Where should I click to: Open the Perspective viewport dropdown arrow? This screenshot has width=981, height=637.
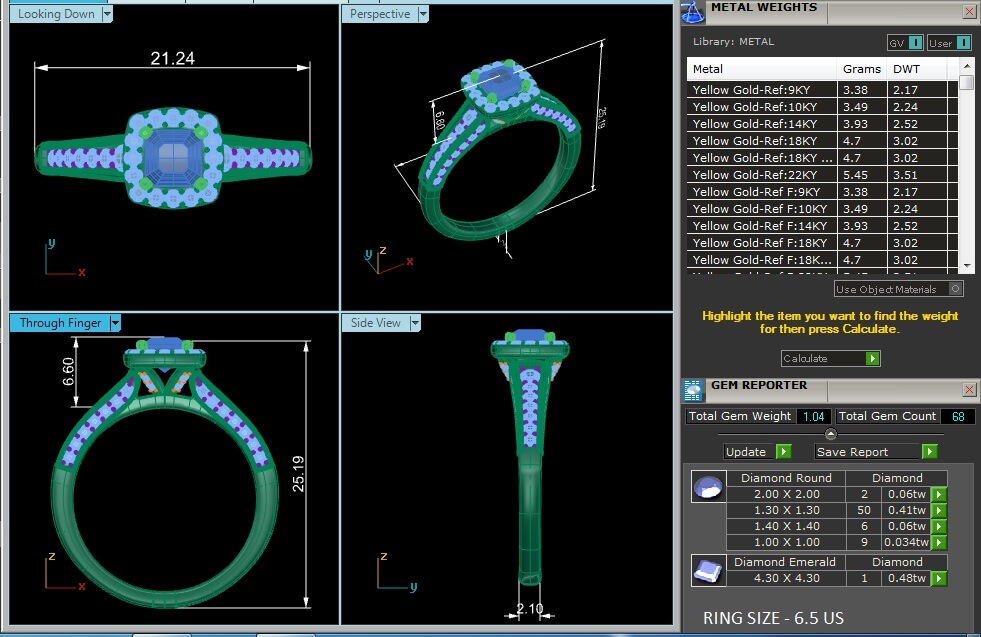coord(423,14)
